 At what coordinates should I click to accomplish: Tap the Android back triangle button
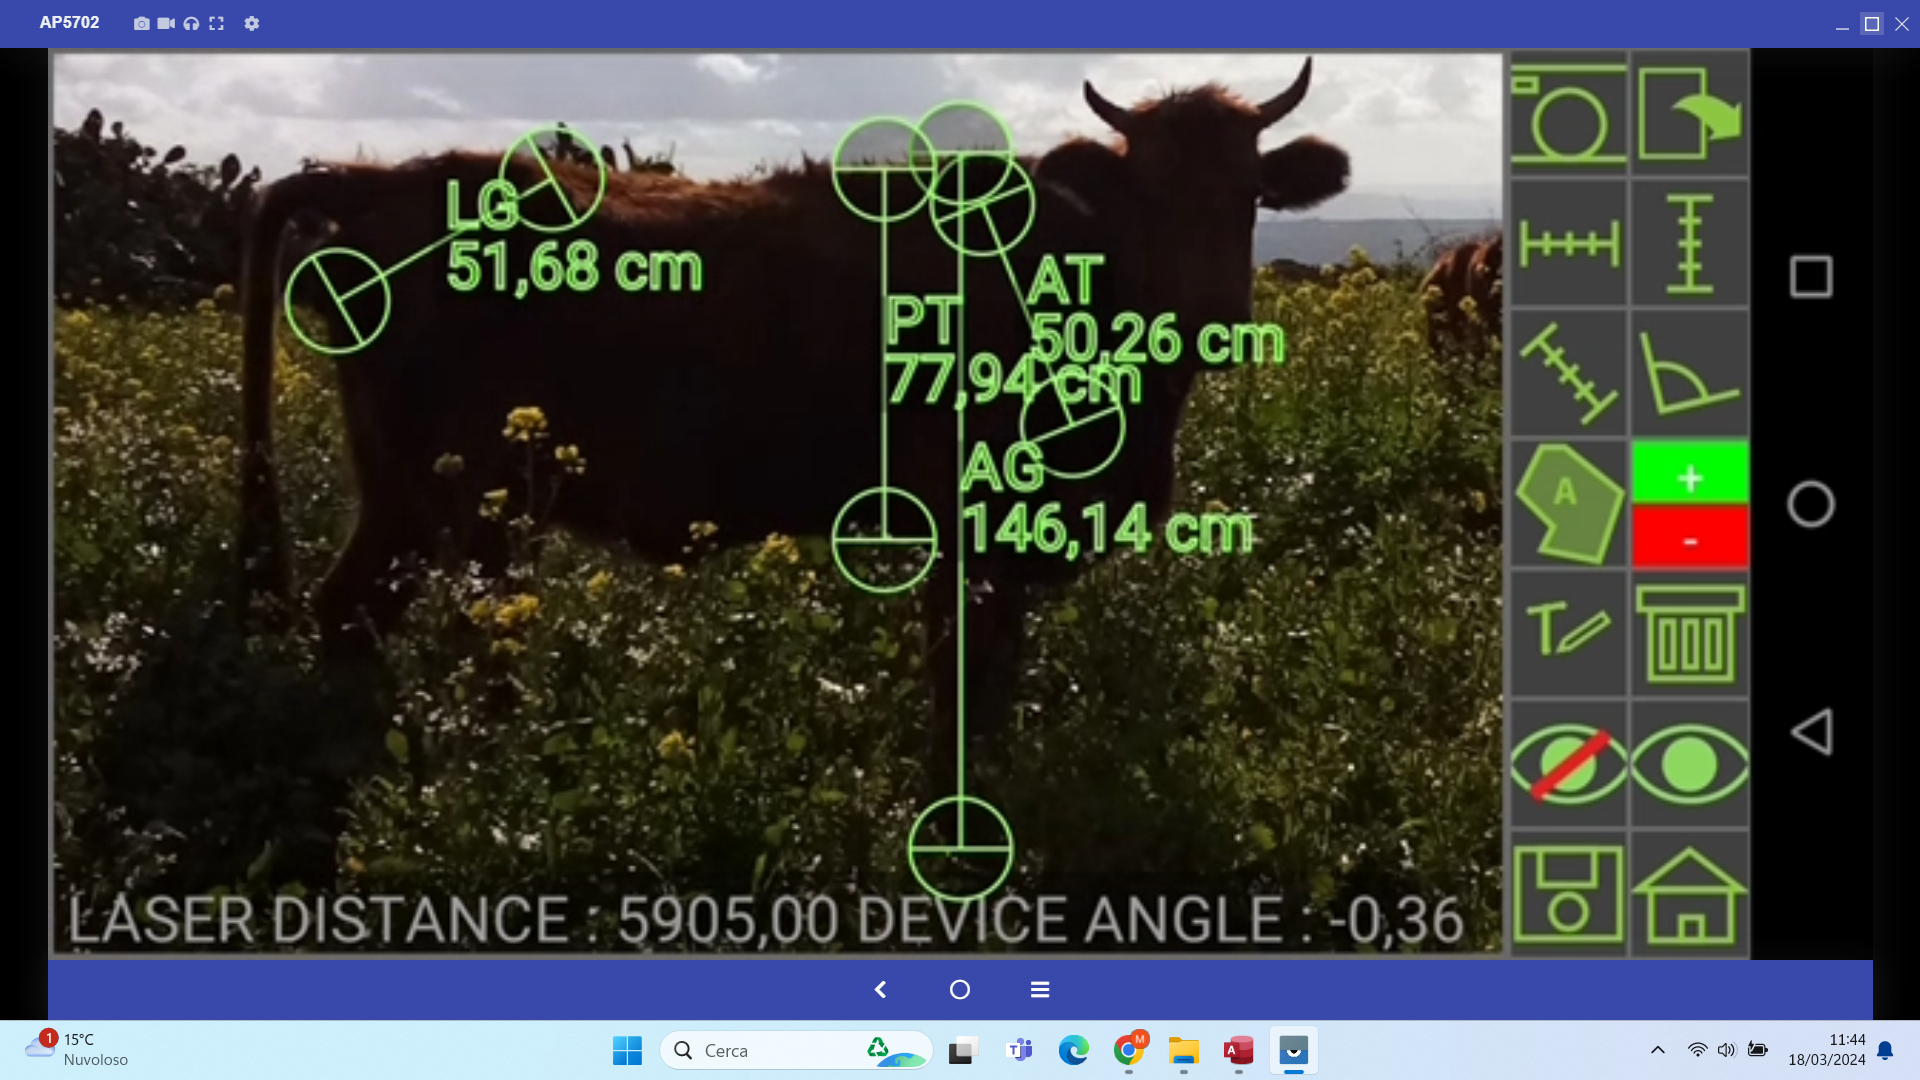coord(1811,732)
